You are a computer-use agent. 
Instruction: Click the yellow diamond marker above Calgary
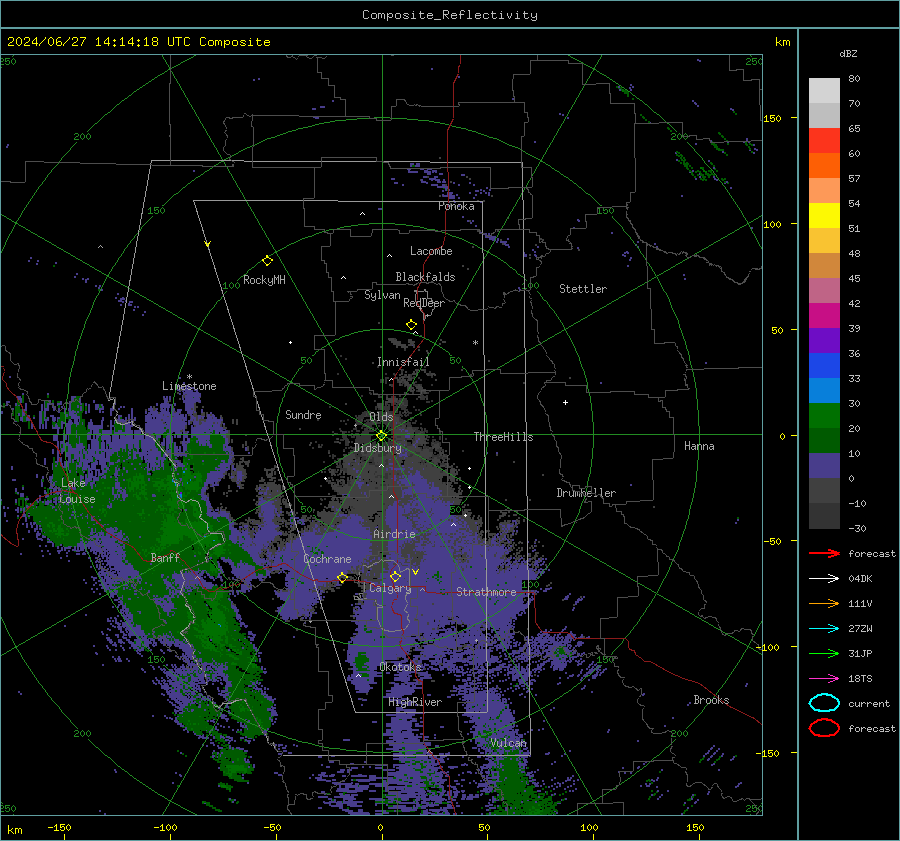[x=395, y=576]
